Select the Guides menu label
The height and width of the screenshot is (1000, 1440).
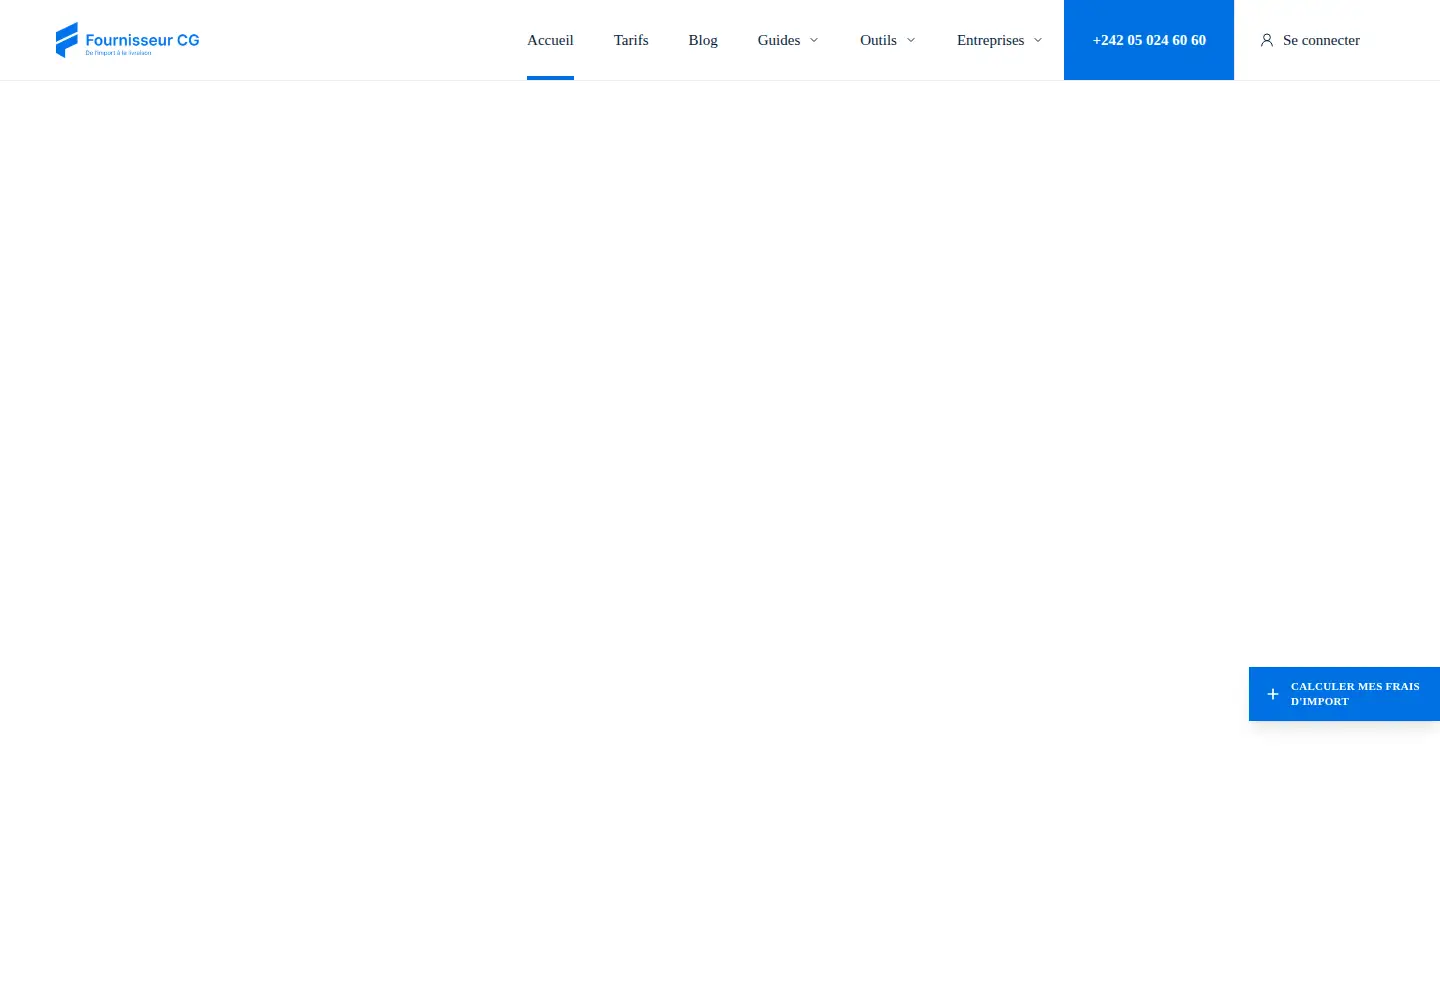779,40
